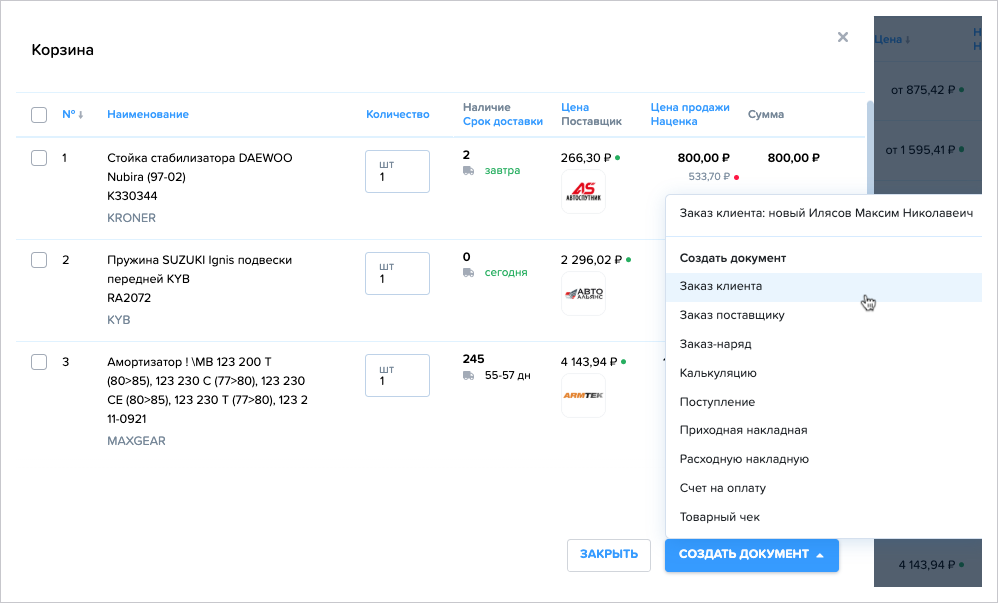Click brand name MAXGEAR

(x=136, y=441)
